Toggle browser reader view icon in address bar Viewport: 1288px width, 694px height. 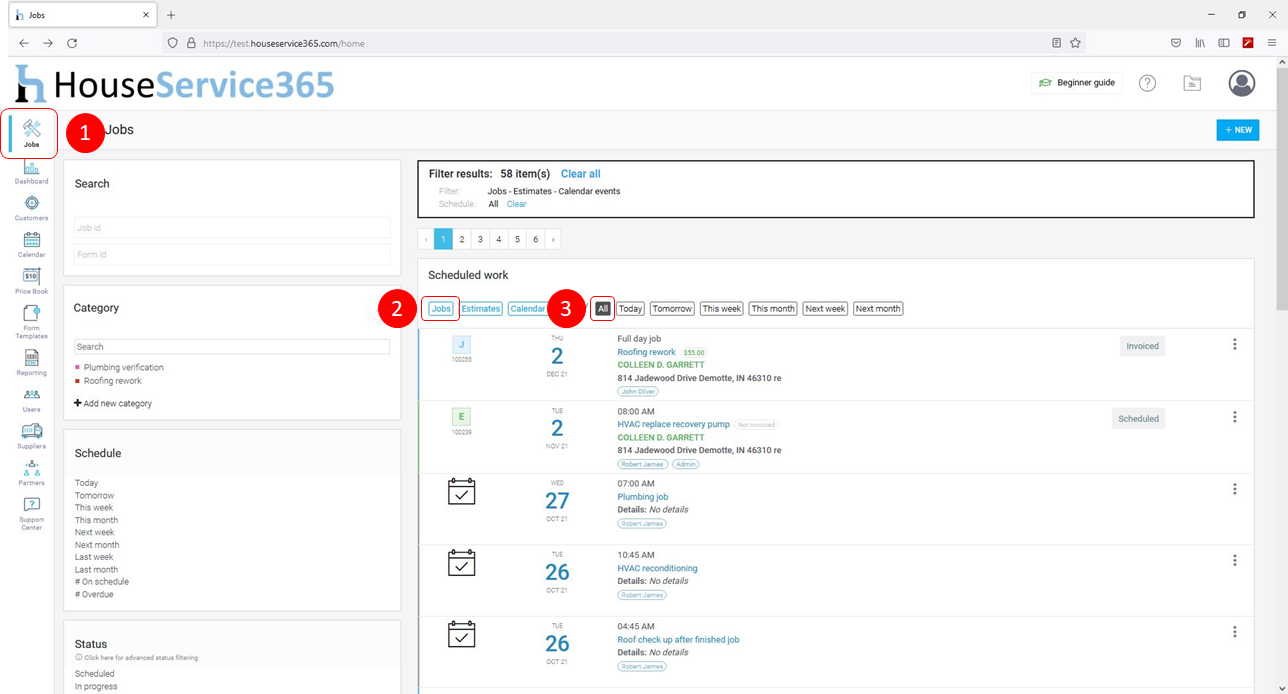[x=1056, y=43]
